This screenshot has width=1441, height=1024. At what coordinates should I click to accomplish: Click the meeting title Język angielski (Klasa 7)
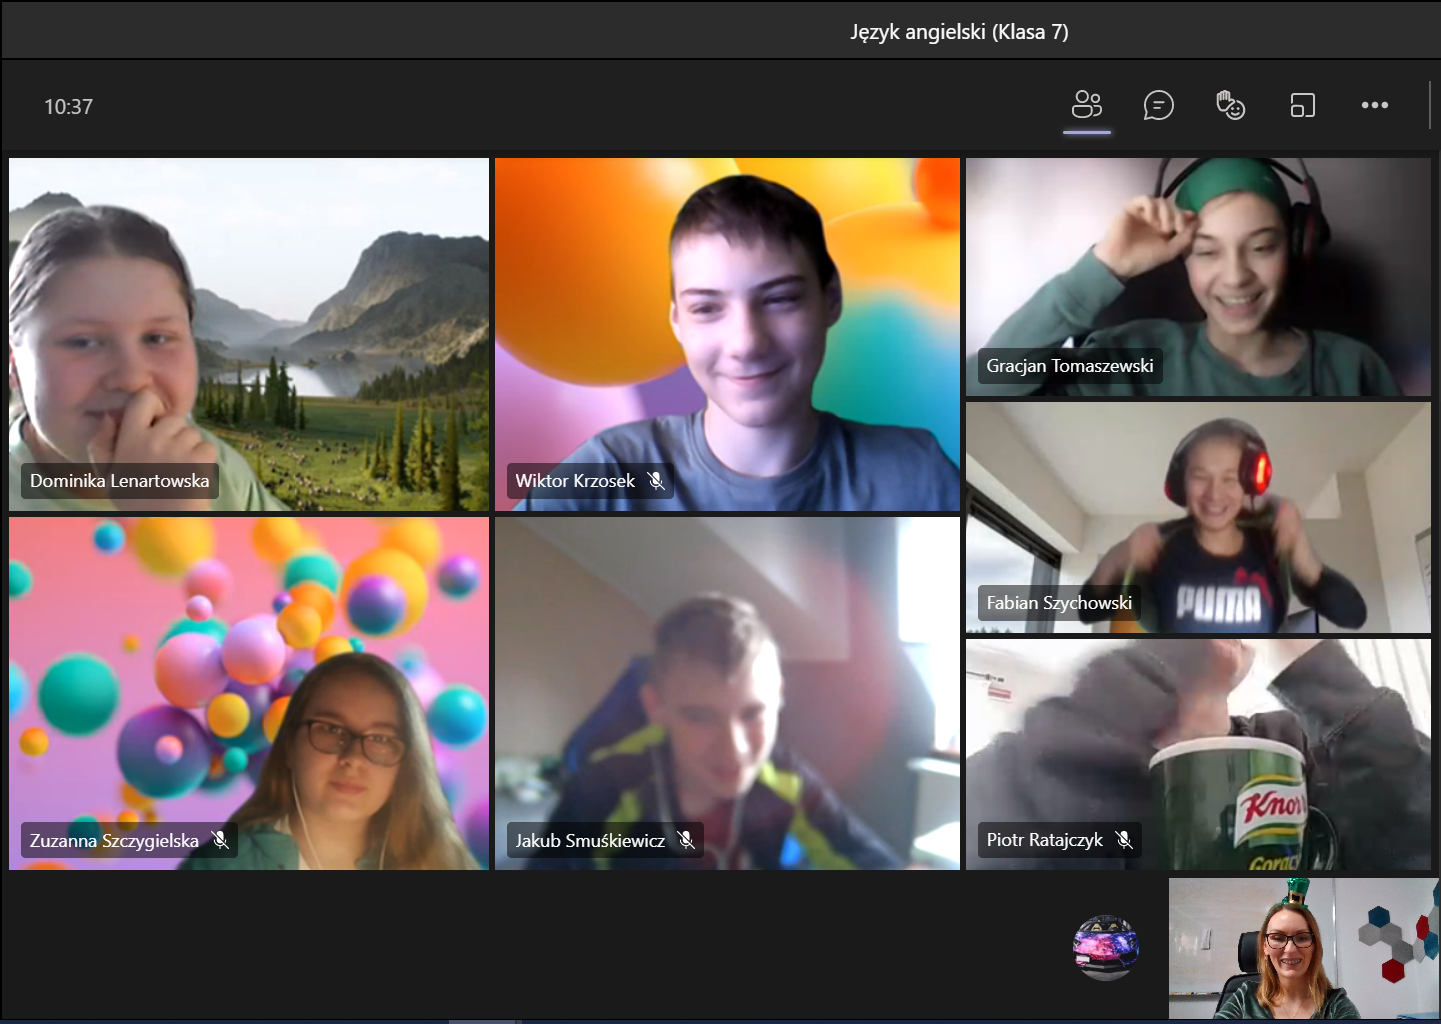coord(959,32)
